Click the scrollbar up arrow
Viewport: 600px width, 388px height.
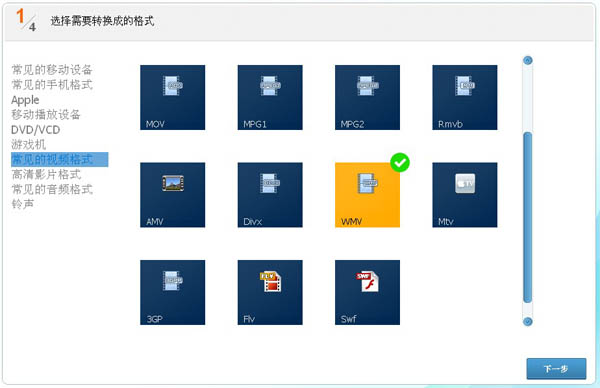[528, 60]
